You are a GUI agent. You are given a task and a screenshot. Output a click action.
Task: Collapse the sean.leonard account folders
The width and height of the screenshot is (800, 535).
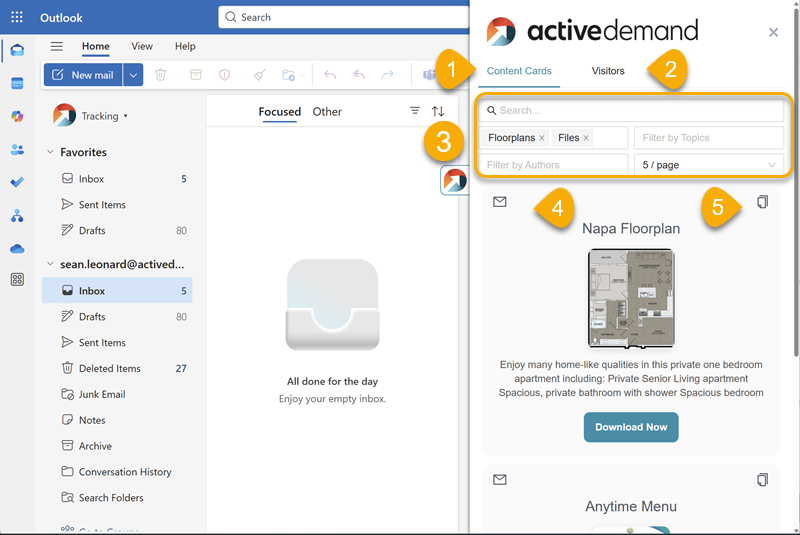click(50, 264)
